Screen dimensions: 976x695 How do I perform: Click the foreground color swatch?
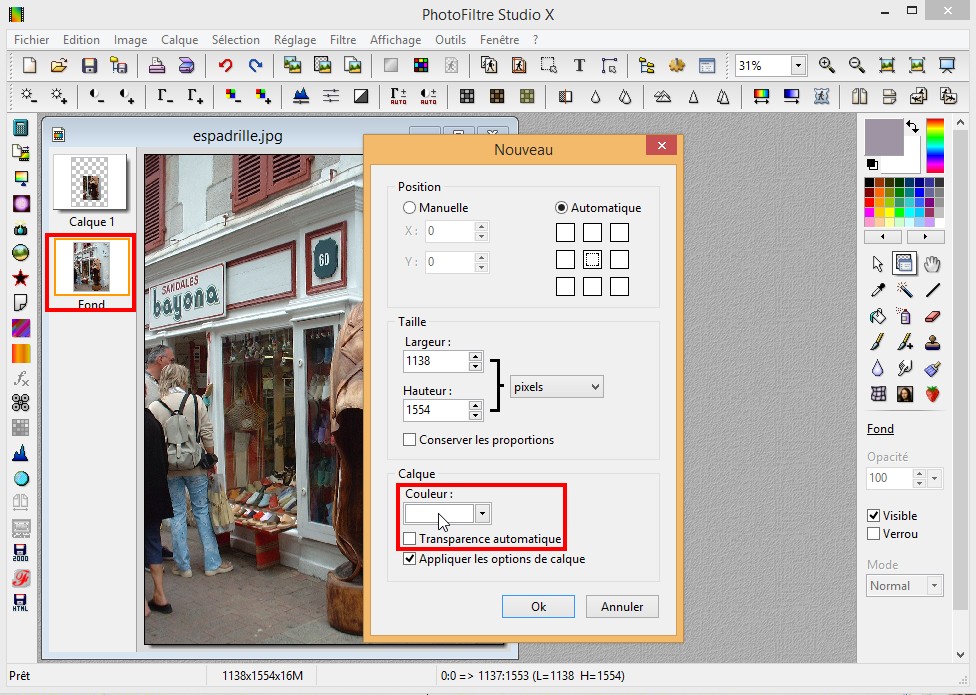pos(884,137)
